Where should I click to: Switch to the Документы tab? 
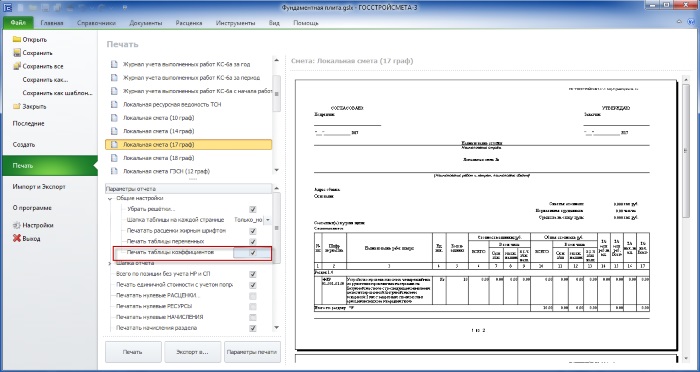tap(146, 23)
